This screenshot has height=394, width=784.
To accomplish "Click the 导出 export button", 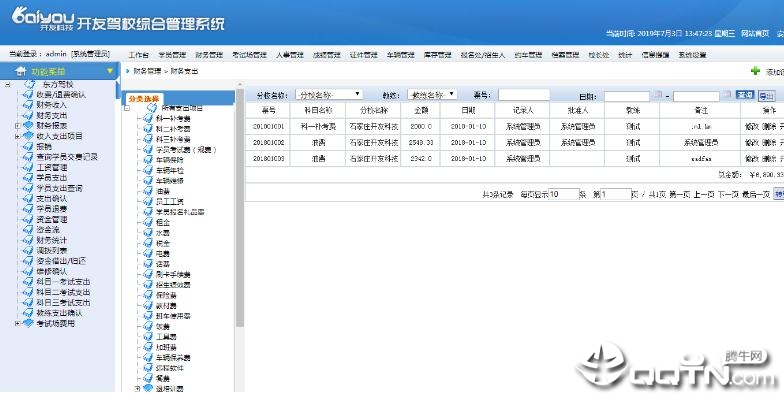I will tap(766, 95).
